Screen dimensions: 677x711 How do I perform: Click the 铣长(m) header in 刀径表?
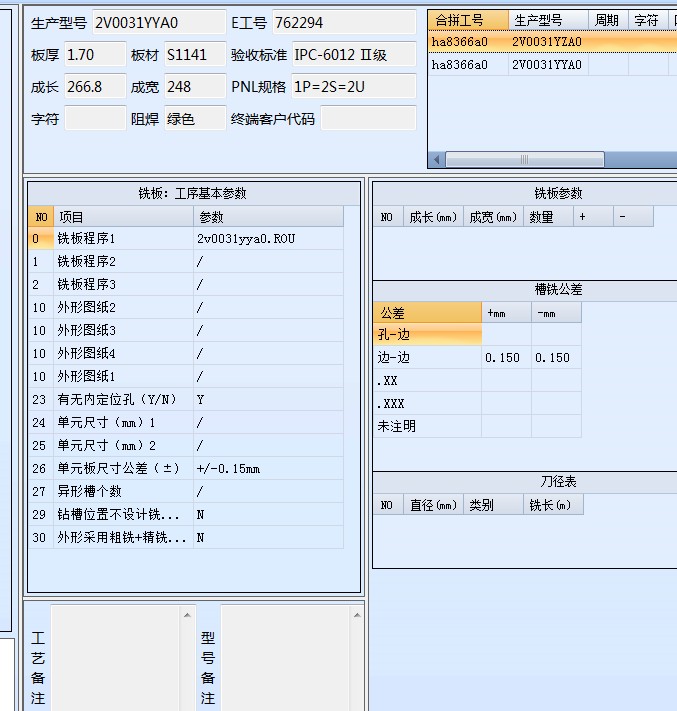coord(553,505)
